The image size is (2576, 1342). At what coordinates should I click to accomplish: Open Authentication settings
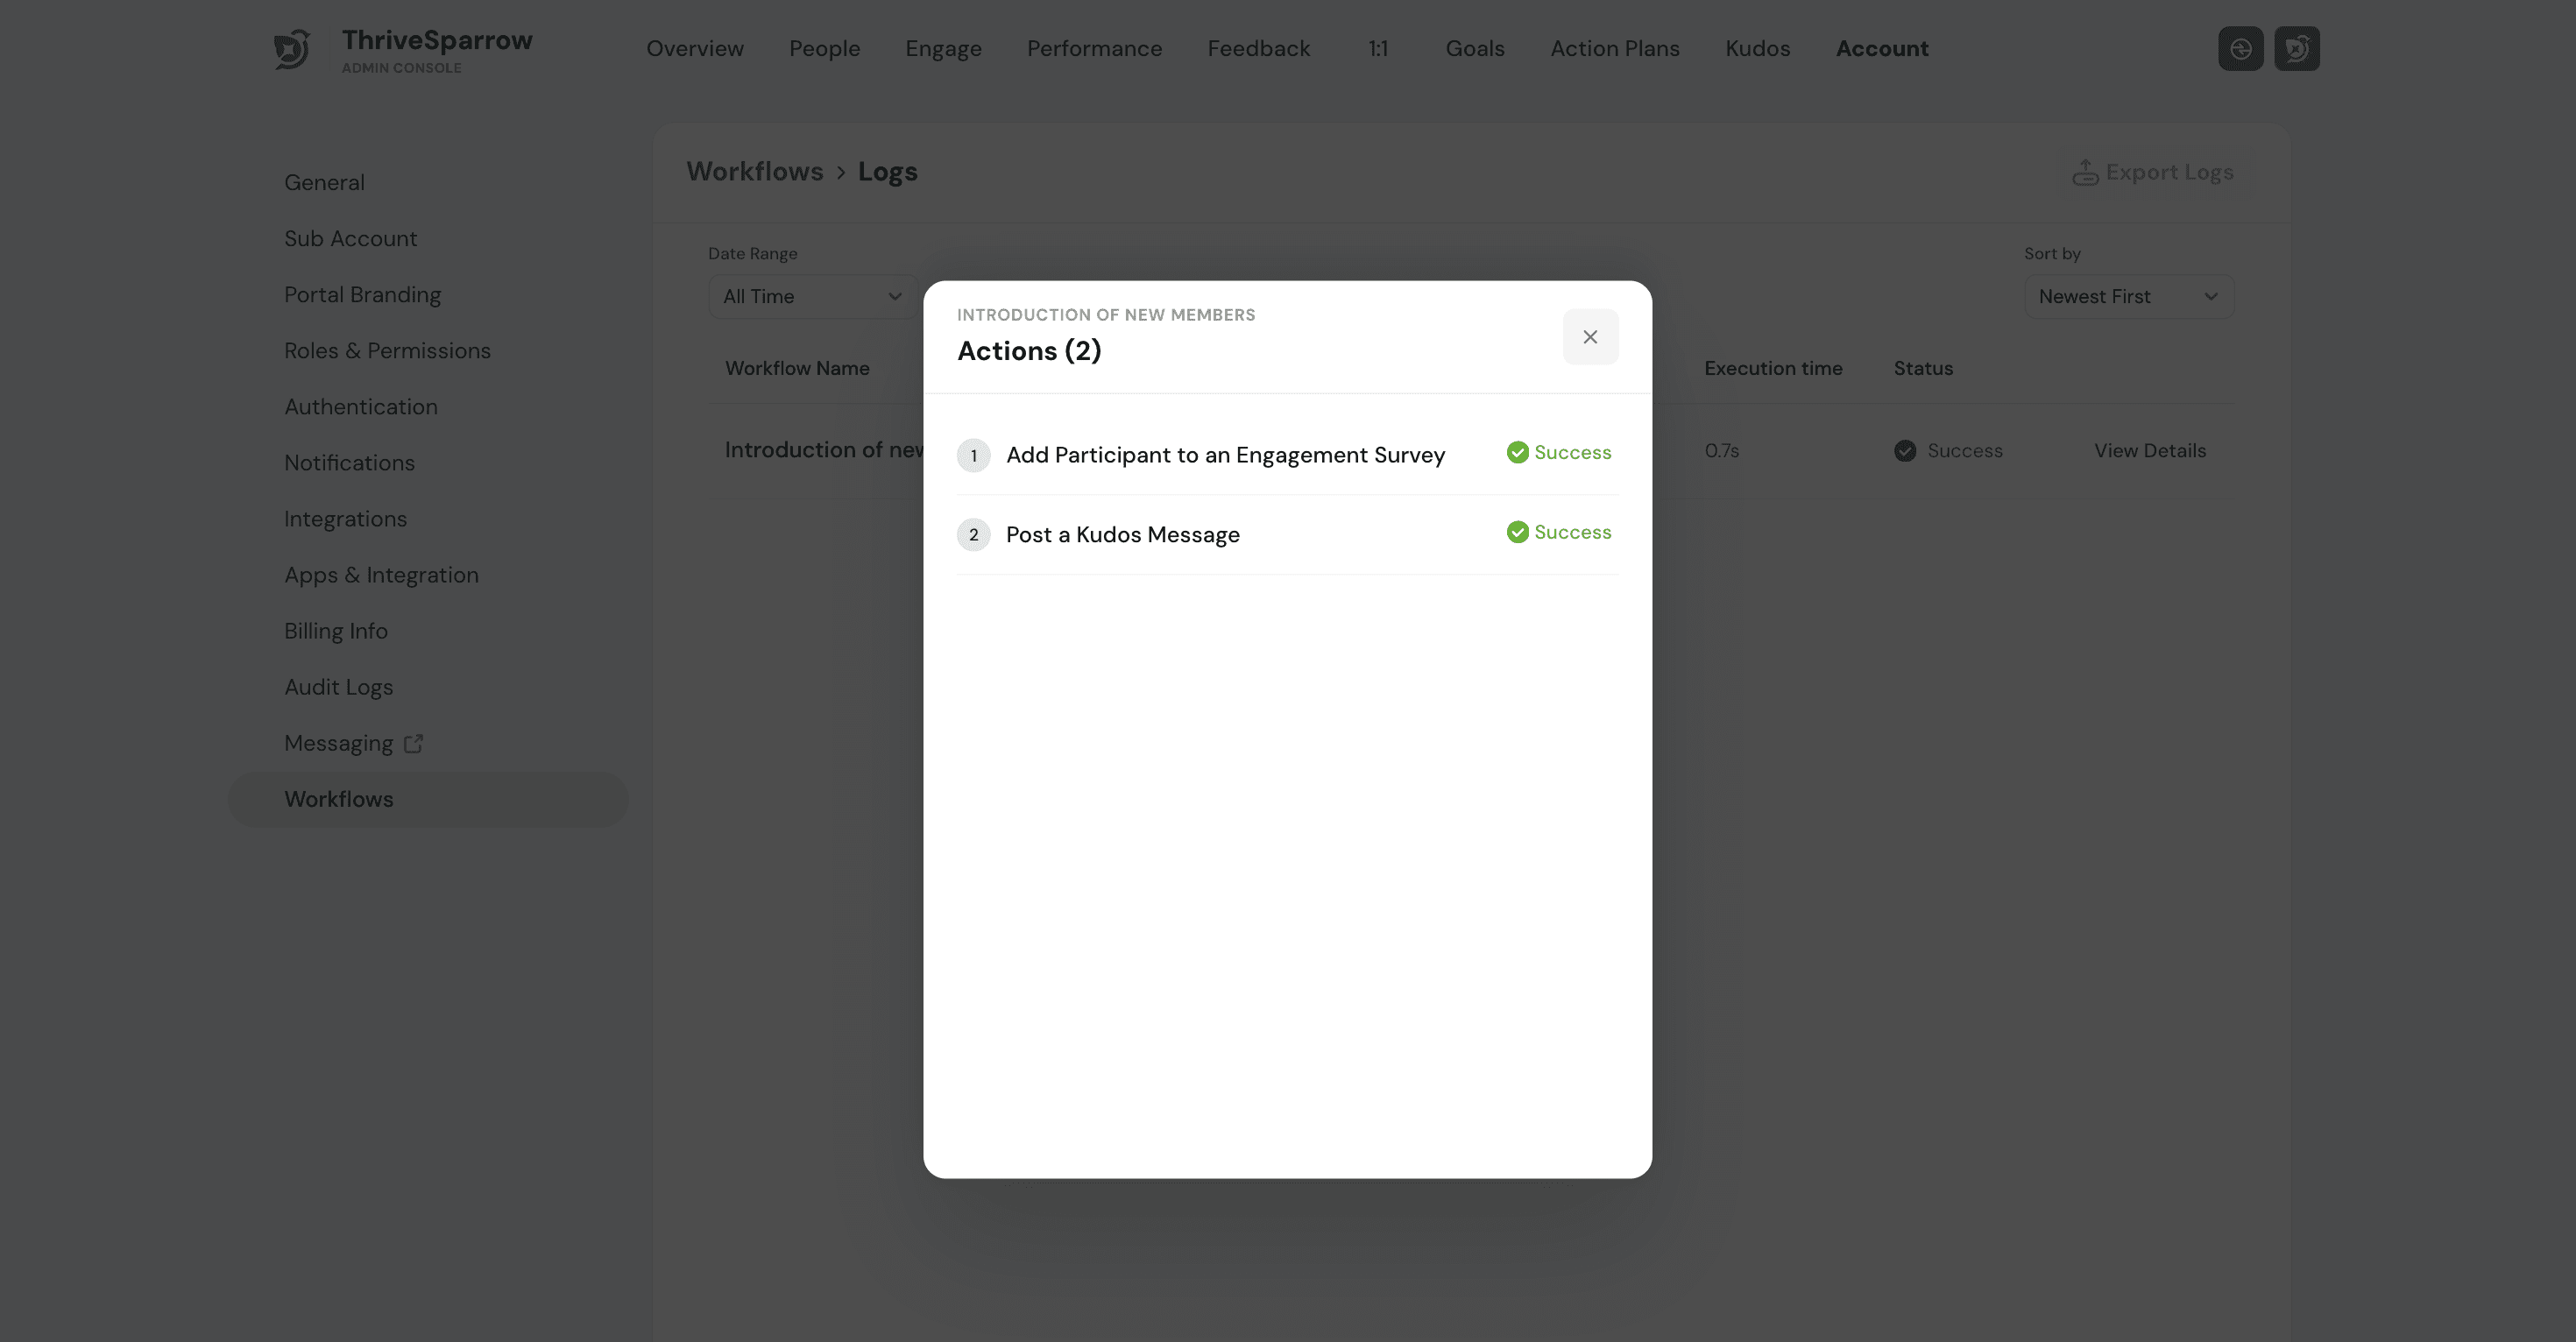pyautogui.click(x=361, y=406)
